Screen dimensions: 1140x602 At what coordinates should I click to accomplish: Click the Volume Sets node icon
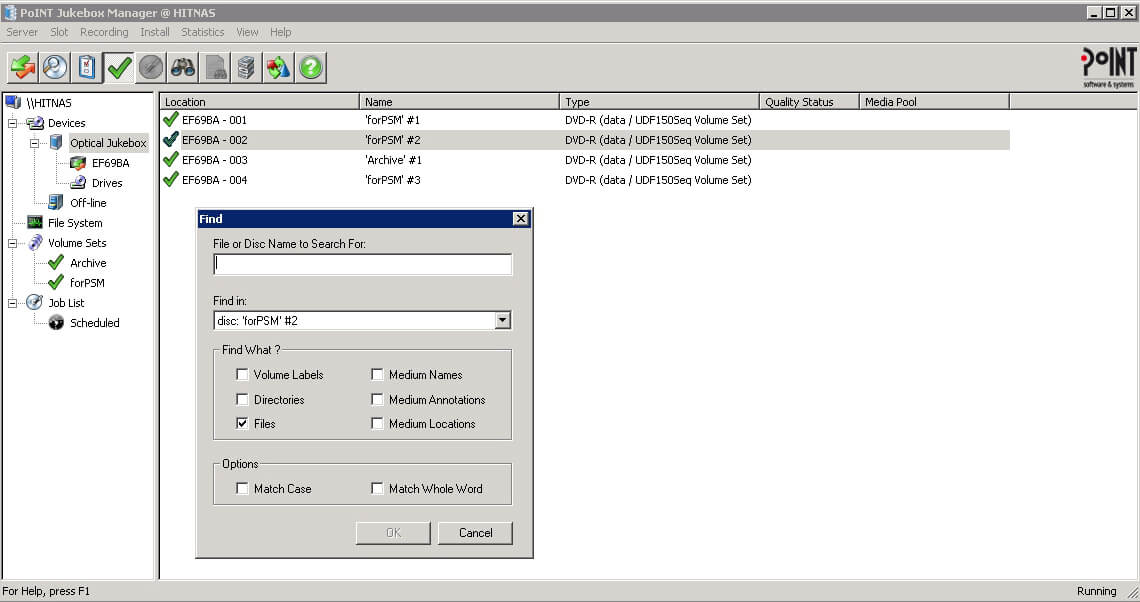(x=35, y=242)
